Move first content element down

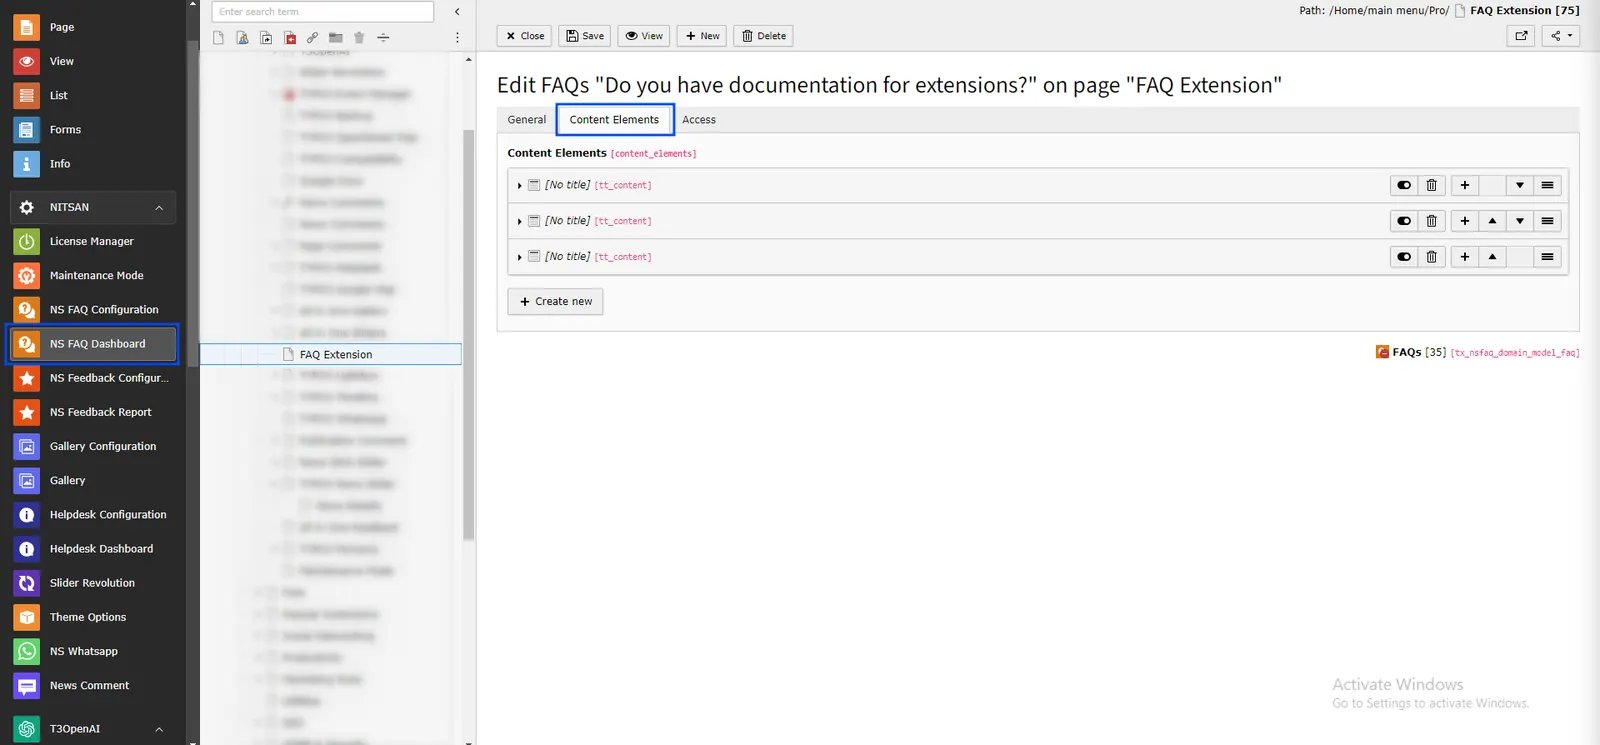[x=1520, y=185]
